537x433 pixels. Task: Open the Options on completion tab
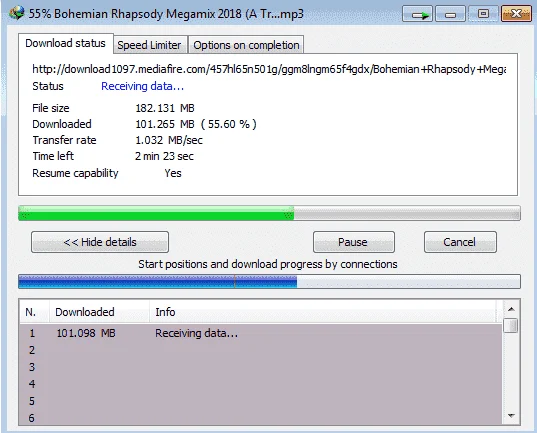click(x=246, y=45)
